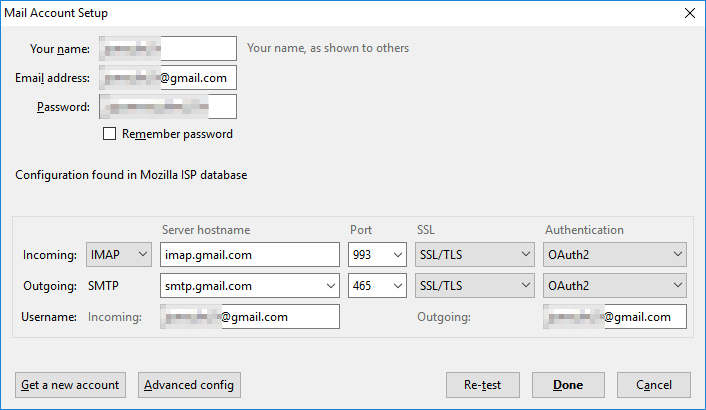706x410 pixels.
Task: Open the incoming OAuth2 authentication dropdown
Action: [615, 255]
